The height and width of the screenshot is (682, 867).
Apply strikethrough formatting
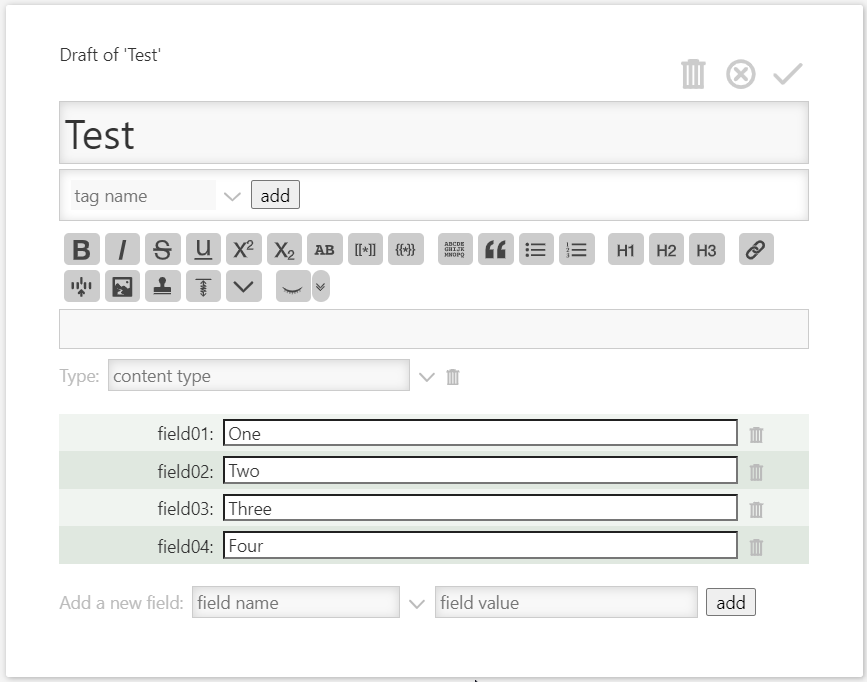pos(163,249)
